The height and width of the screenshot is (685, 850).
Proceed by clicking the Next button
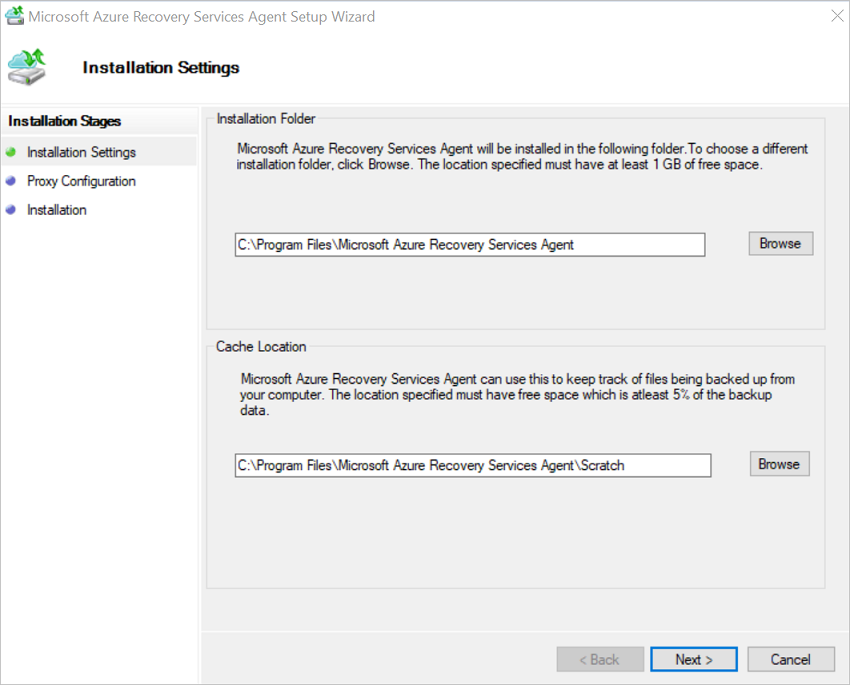point(693,659)
